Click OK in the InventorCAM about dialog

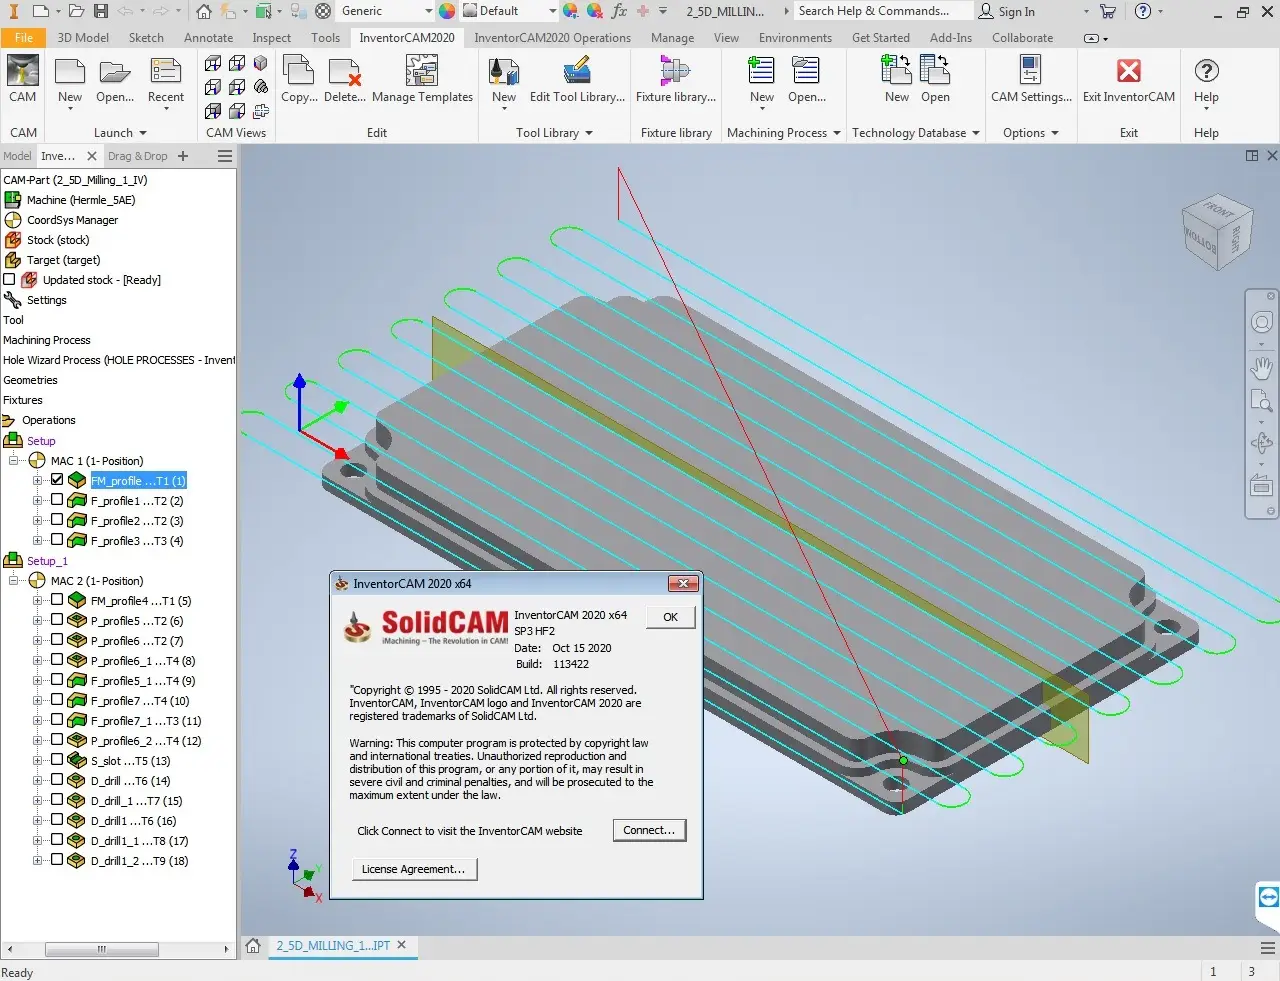click(x=670, y=617)
